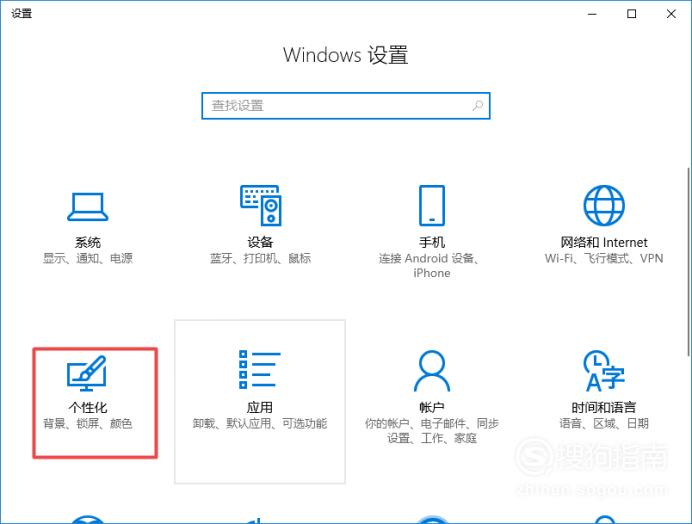Select the 设备 category label
Viewport: 692px width, 524px height.
coord(260,242)
